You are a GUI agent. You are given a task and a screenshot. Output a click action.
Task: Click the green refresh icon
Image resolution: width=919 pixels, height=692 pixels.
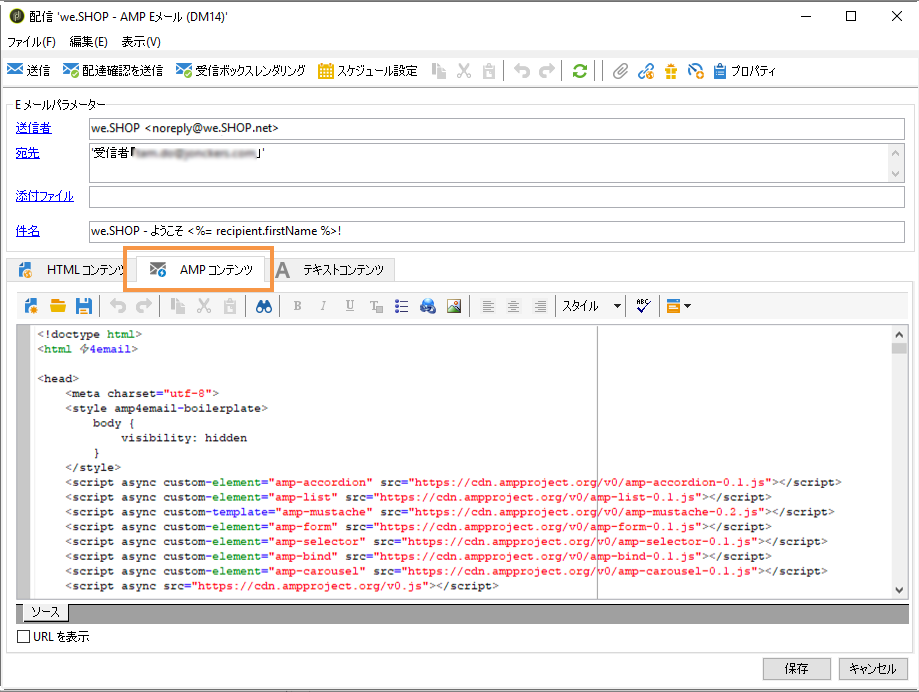point(580,71)
